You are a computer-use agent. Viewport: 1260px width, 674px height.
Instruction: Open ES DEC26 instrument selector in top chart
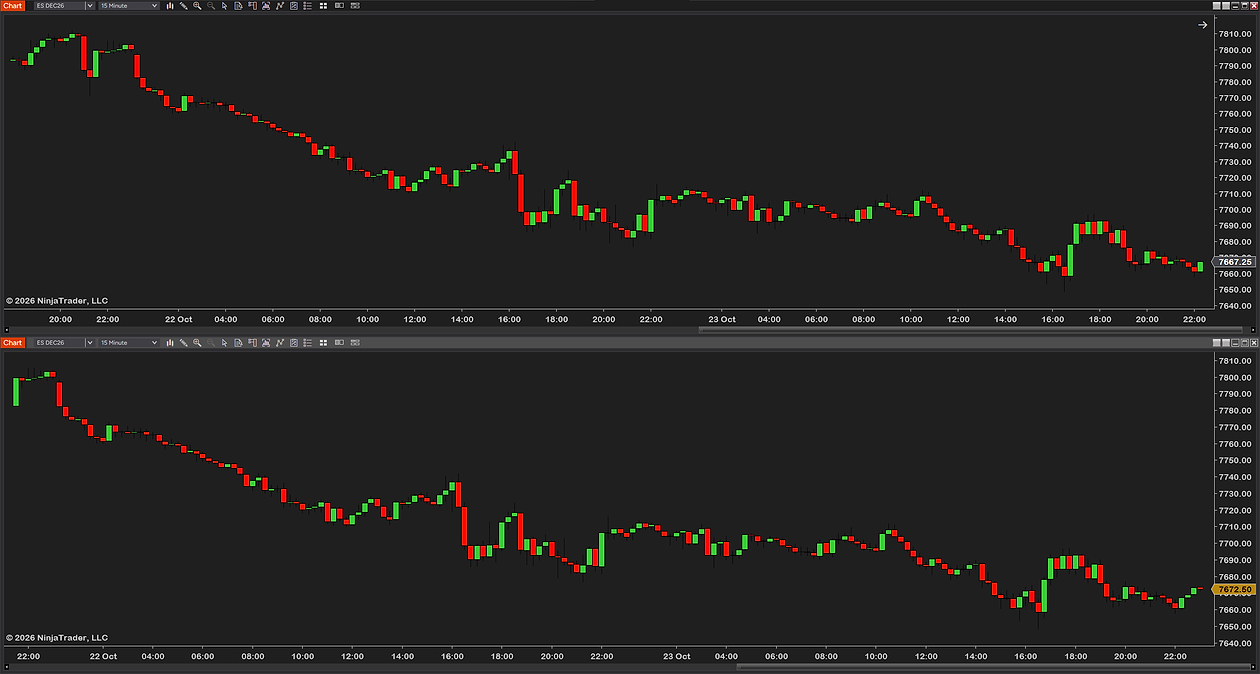(x=64, y=6)
